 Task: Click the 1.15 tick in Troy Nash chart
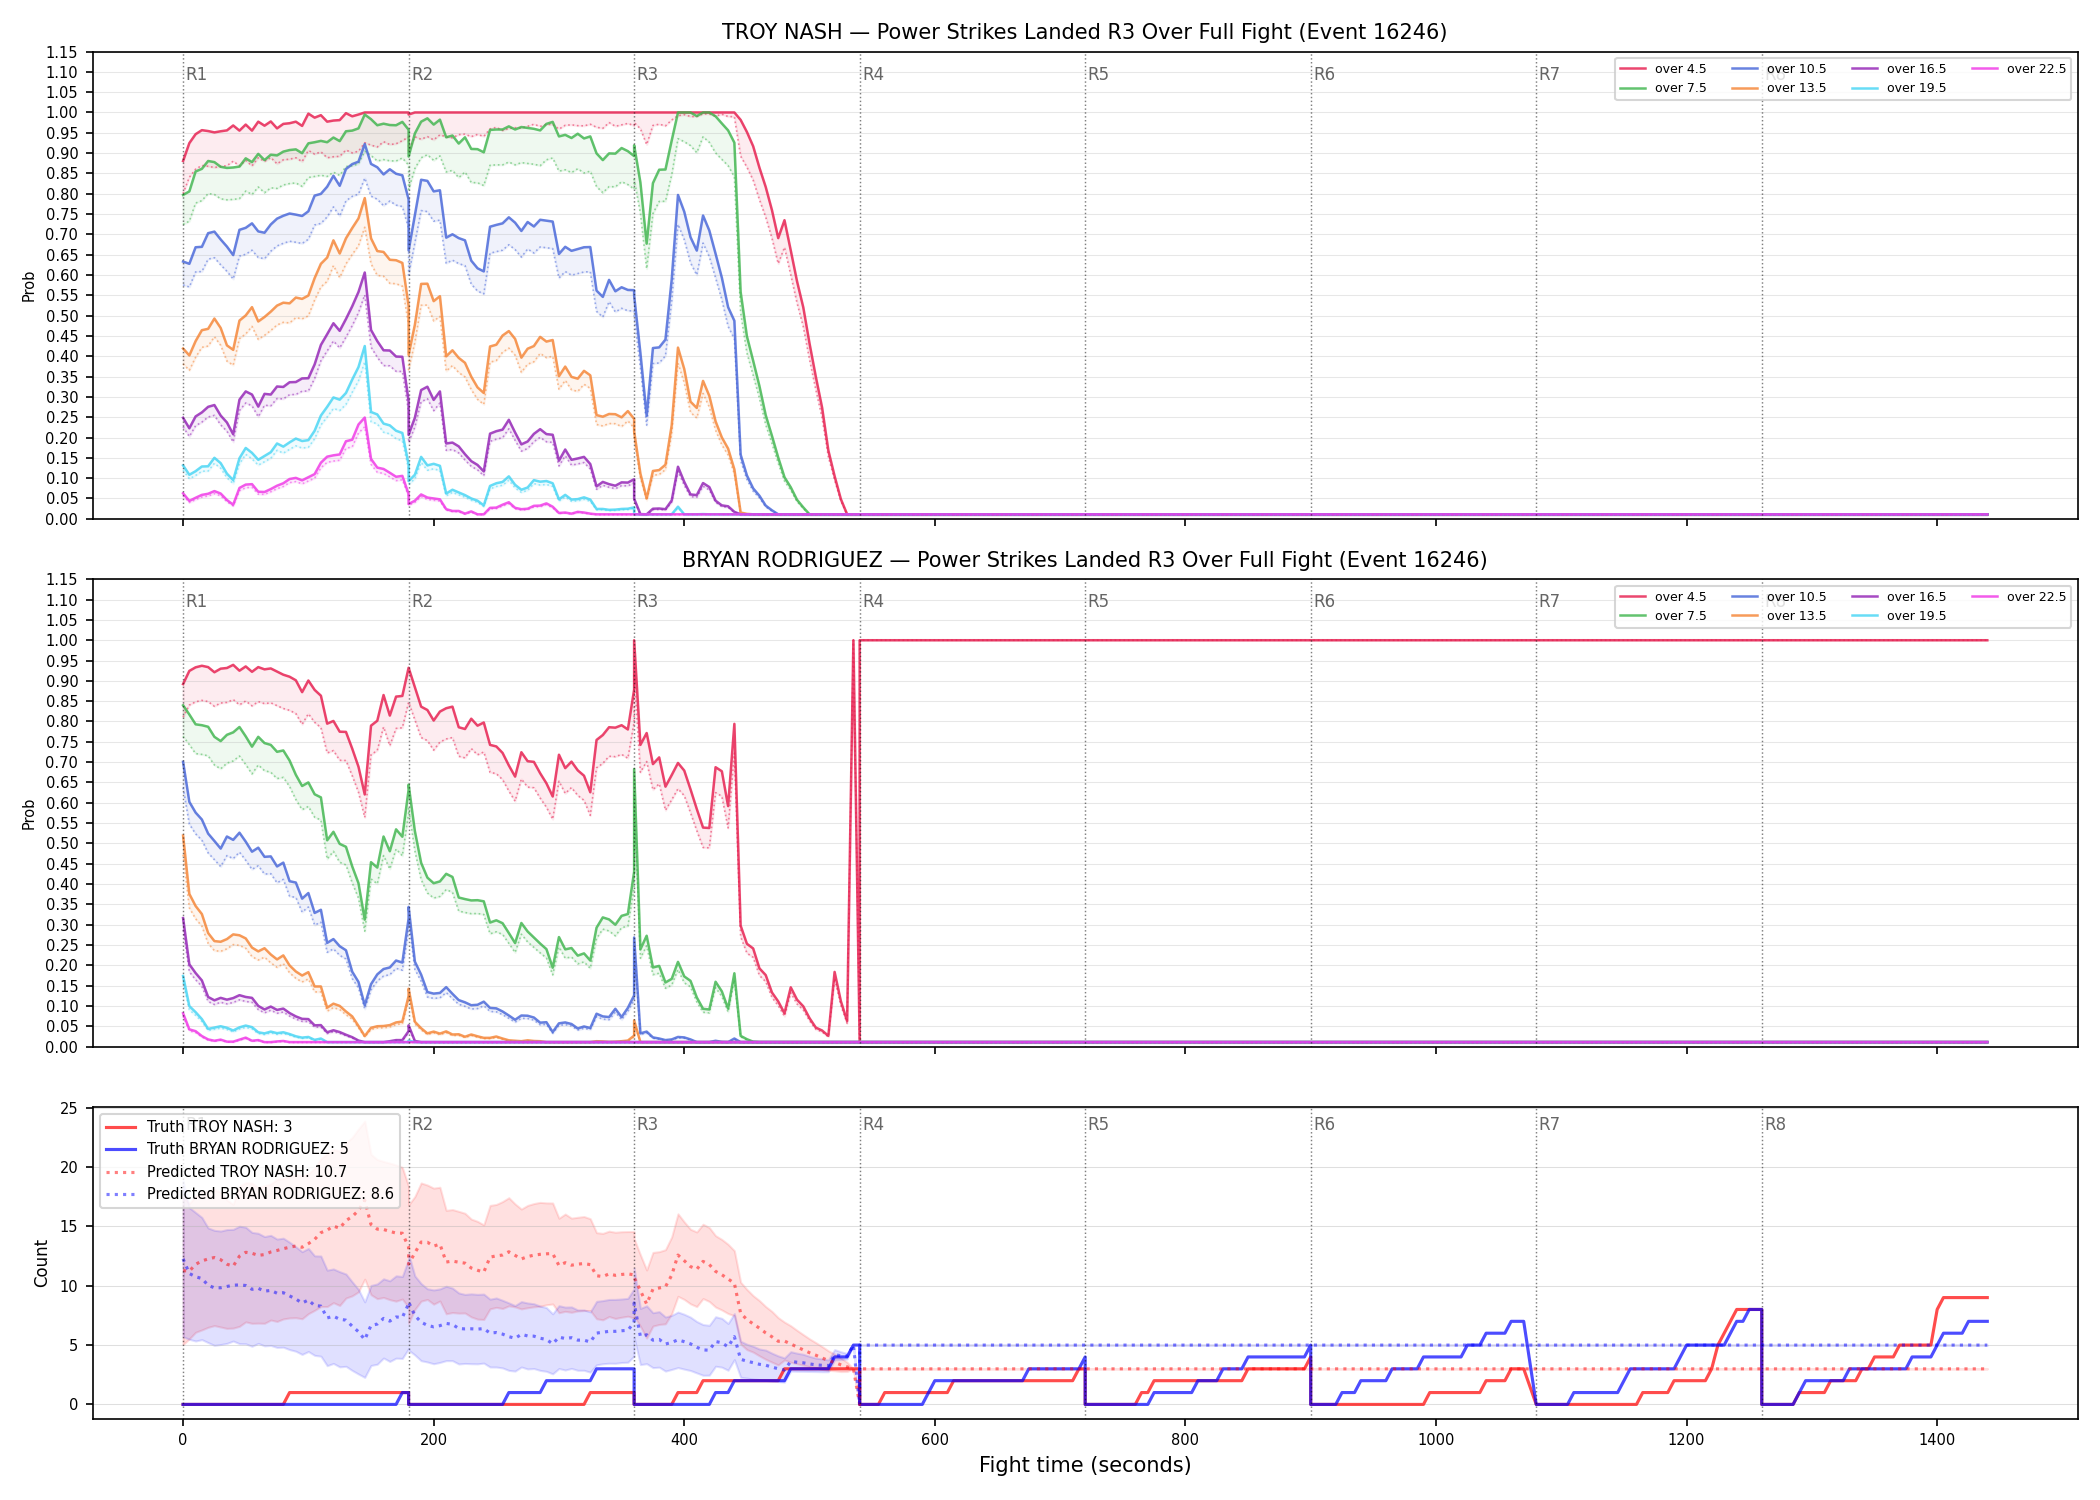tap(62, 52)
